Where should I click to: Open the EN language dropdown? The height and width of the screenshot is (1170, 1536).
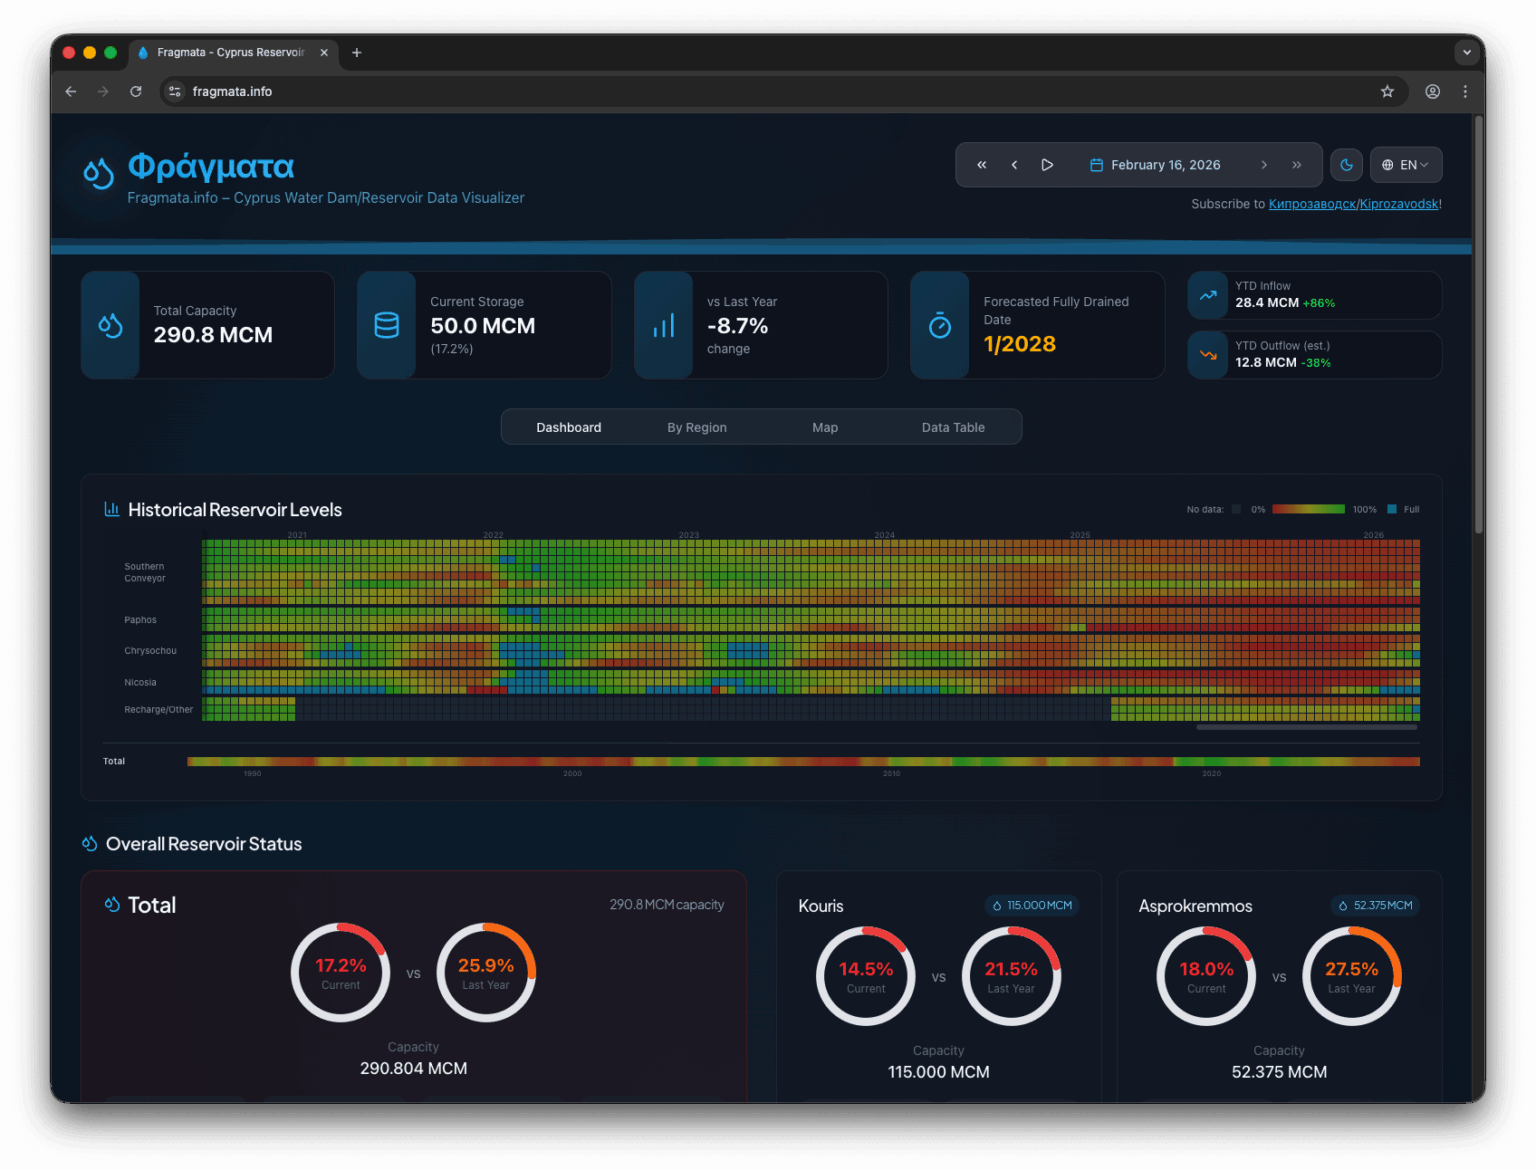[x=1405, y=165]
